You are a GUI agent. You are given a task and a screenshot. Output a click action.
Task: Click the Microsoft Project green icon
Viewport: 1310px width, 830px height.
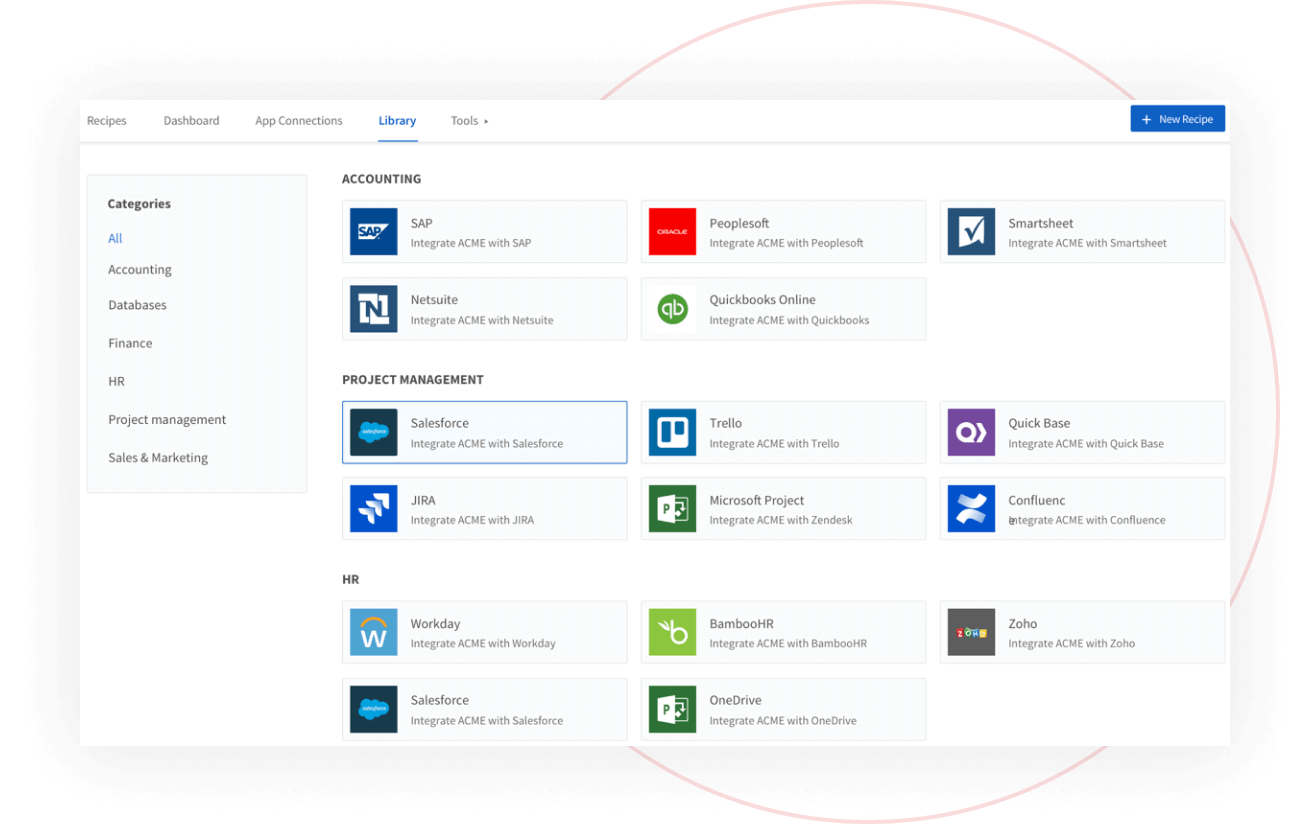coord(672,509)
